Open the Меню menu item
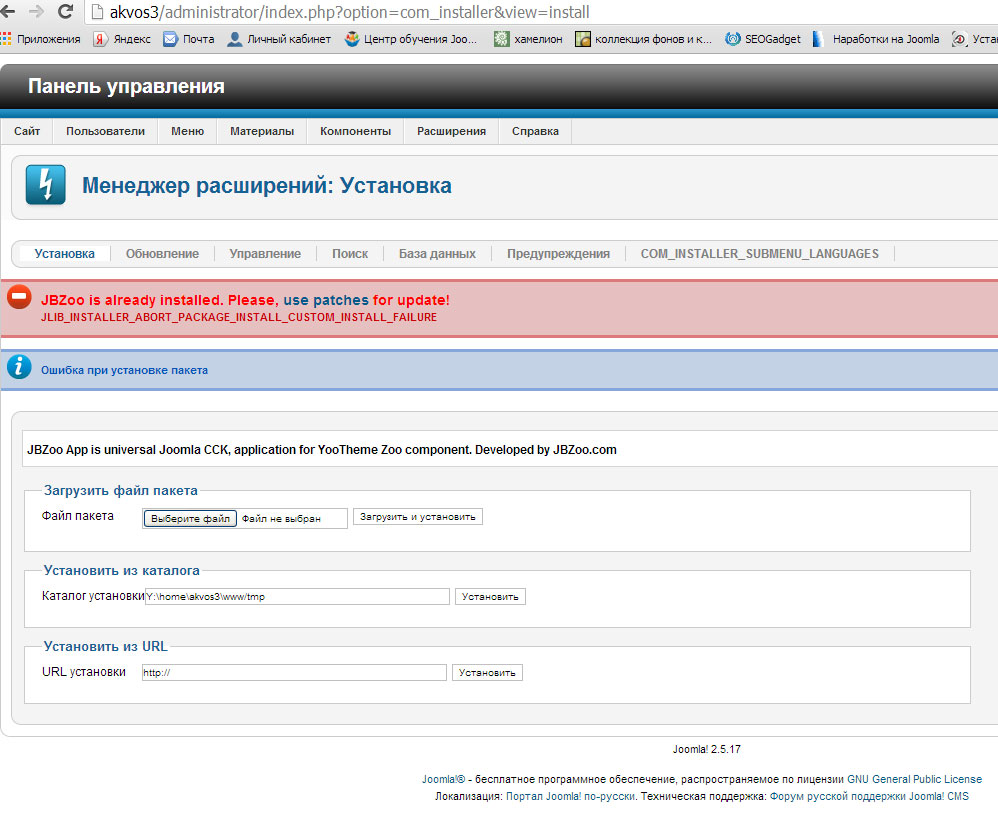Image resolution: width=998 pixels, height=829 pixels. pos(188,131)
